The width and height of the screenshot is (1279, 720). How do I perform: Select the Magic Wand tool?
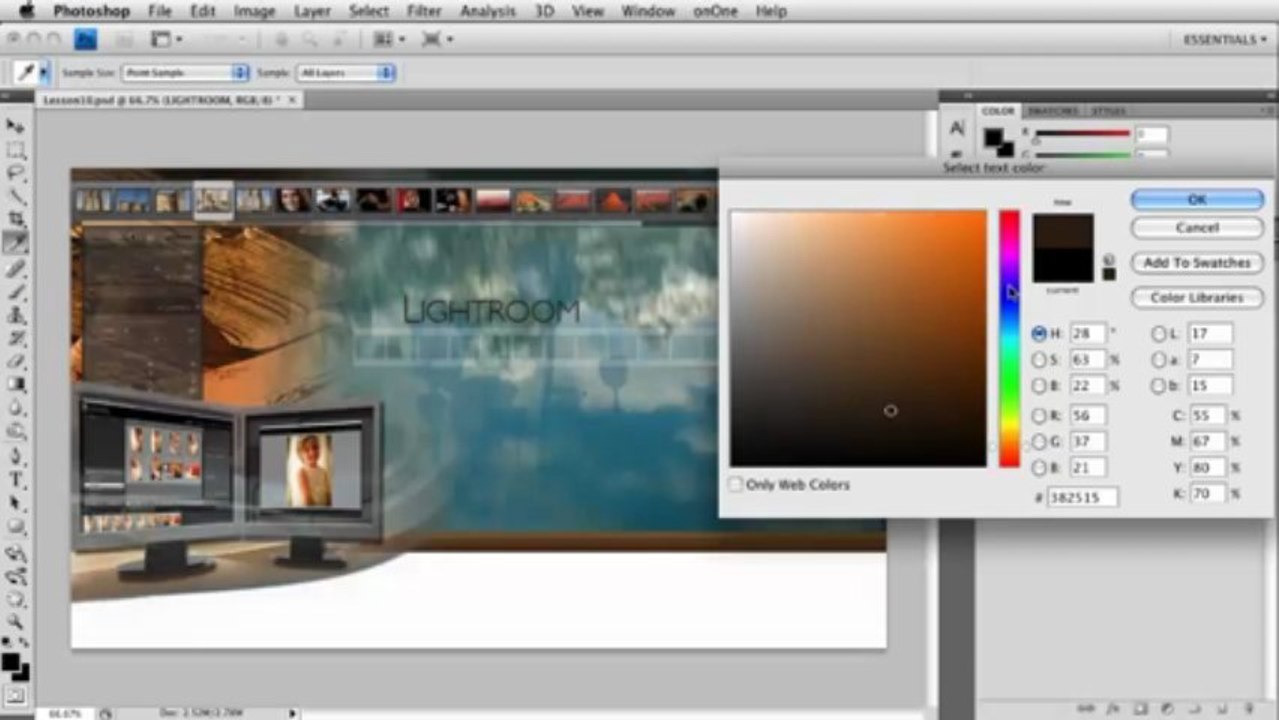click(x=15, y=196)
